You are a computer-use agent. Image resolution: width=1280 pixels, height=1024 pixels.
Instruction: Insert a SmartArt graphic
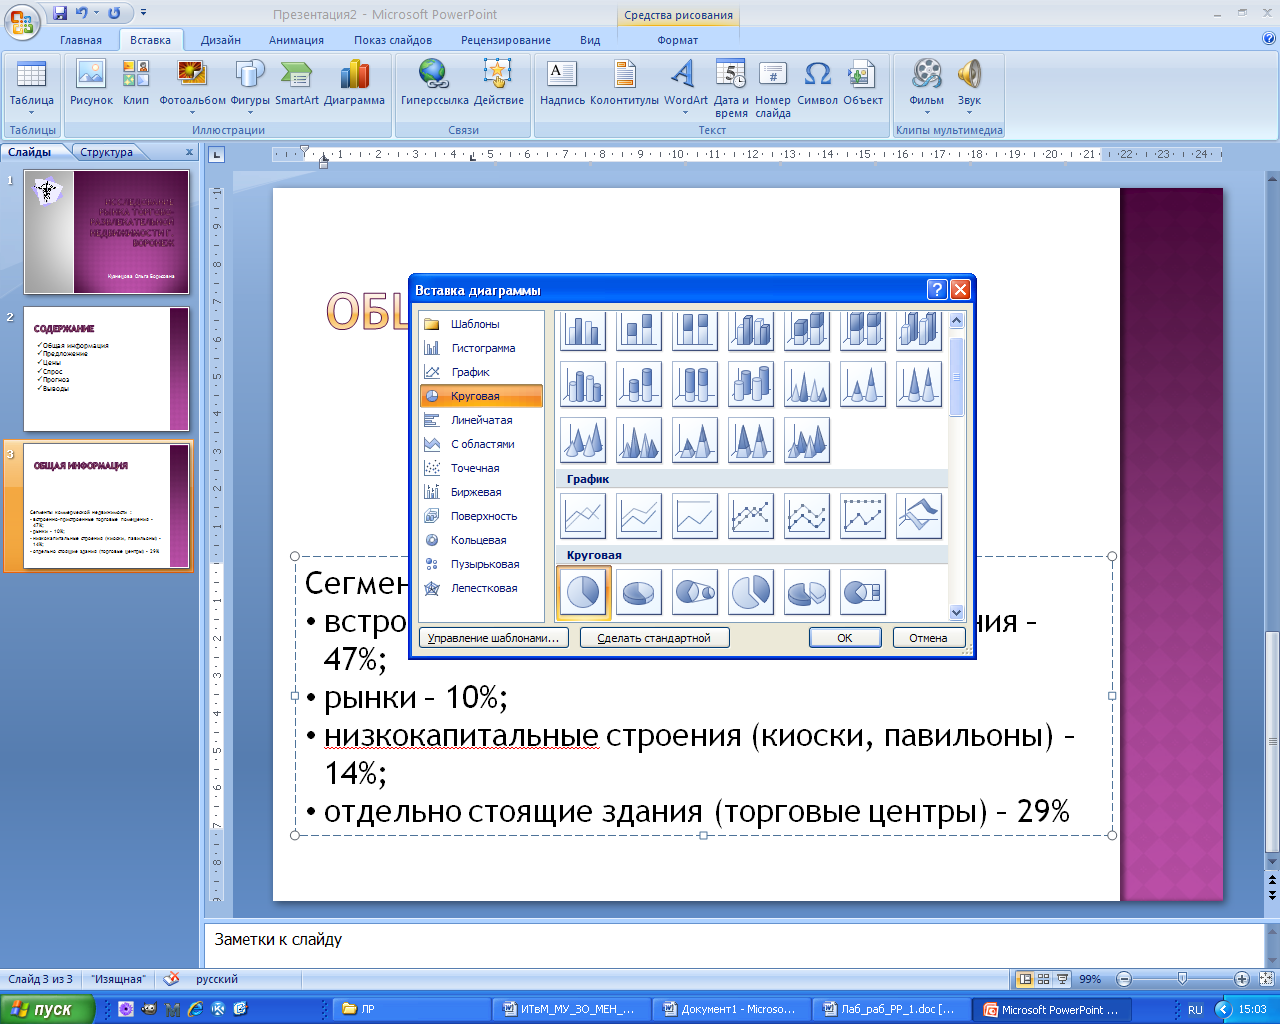pyautogui.click(x=297, y=84)
